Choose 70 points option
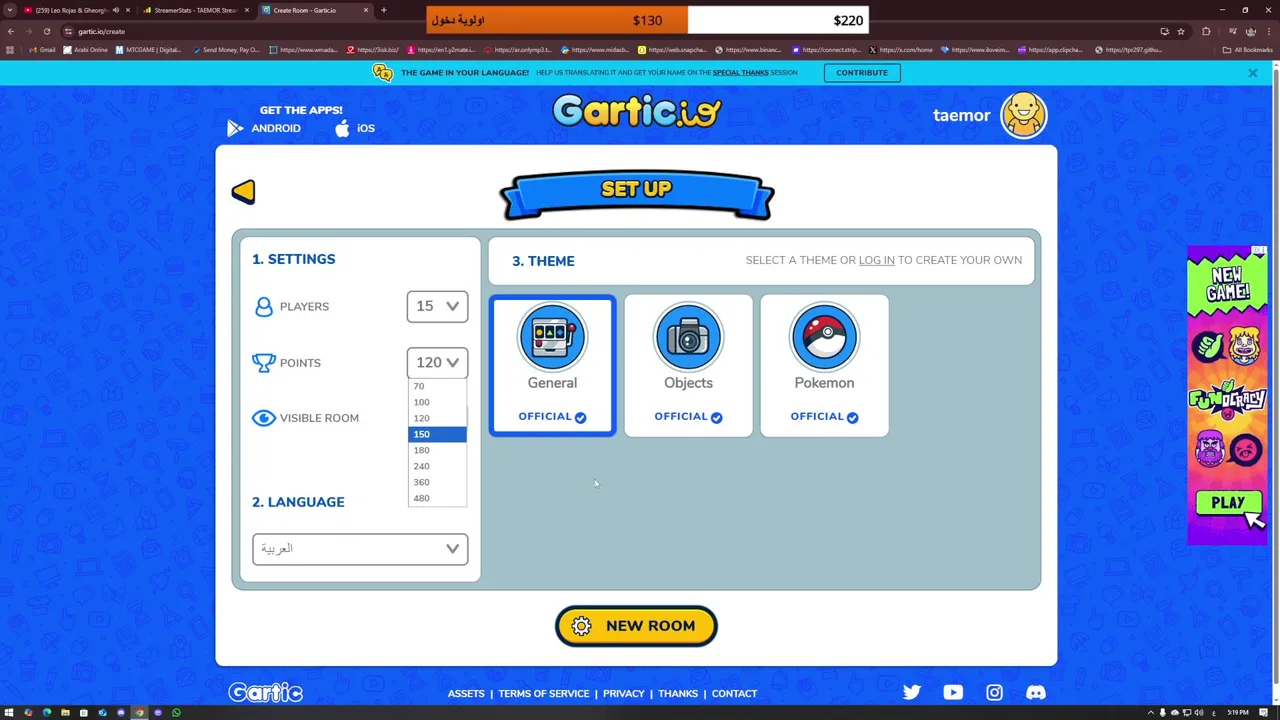 pos(437,386)
